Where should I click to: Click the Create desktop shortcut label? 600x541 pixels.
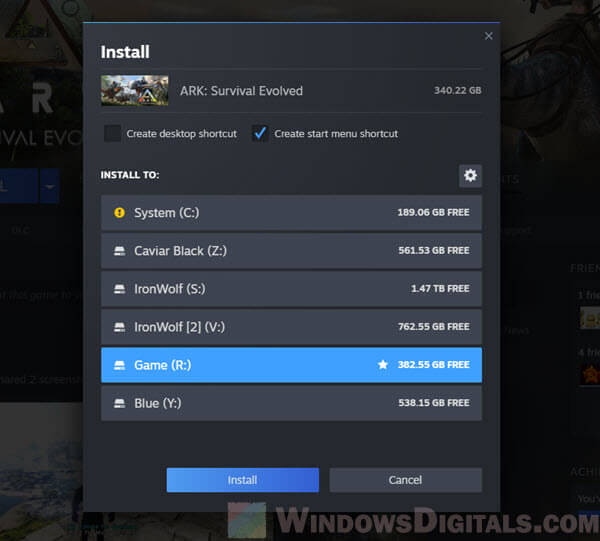click(x=181, y=134)
